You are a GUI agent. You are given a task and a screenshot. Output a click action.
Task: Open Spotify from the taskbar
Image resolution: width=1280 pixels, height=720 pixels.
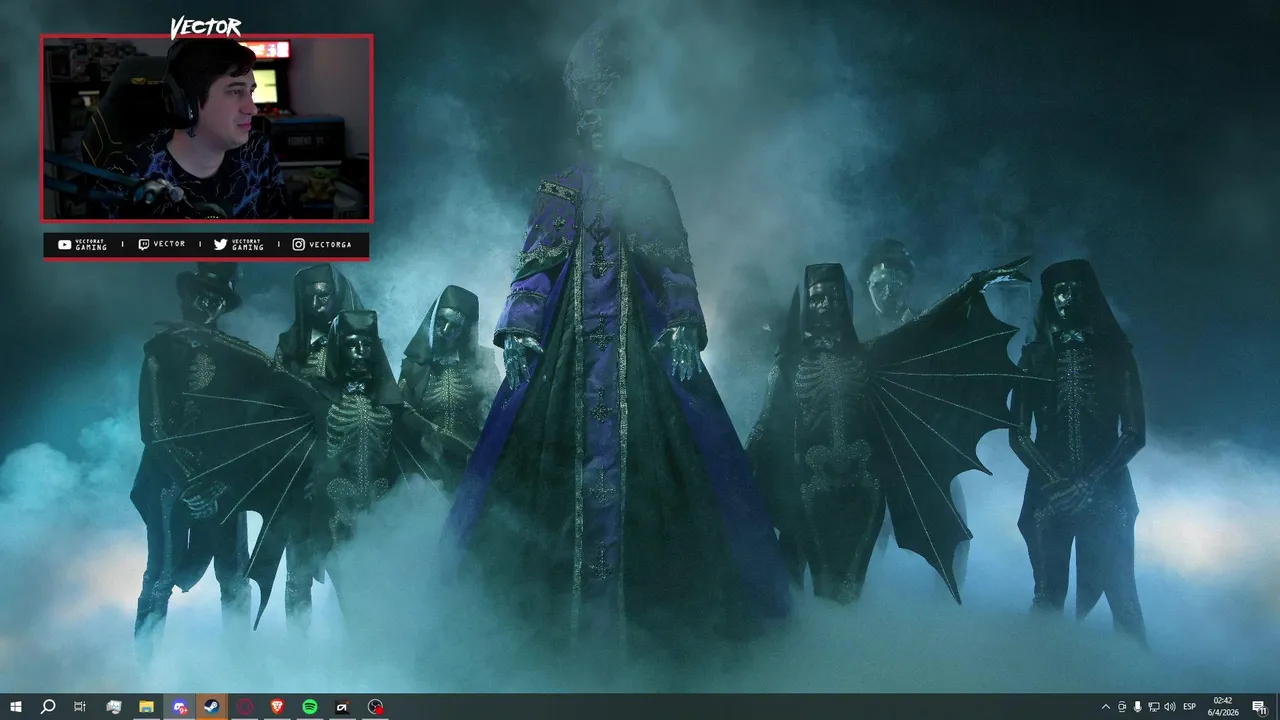point(310,707)
